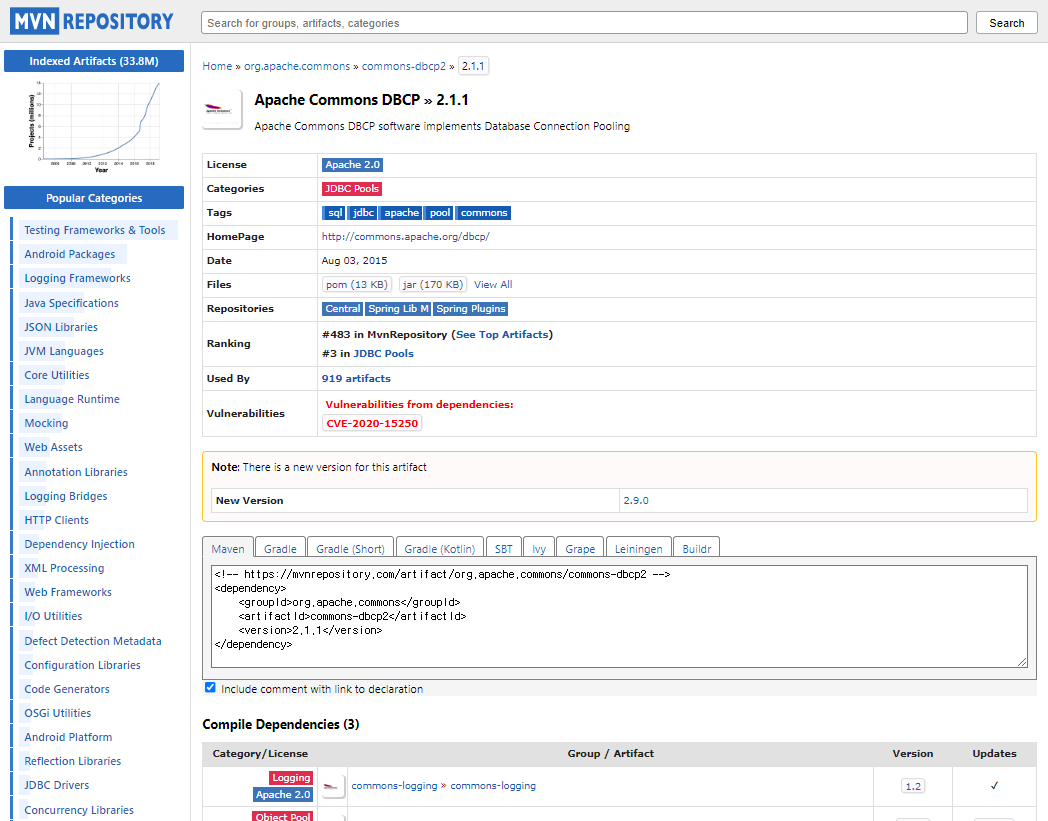Select the Ivy tab
The image size is (1048, 821).
pos(539,548)
